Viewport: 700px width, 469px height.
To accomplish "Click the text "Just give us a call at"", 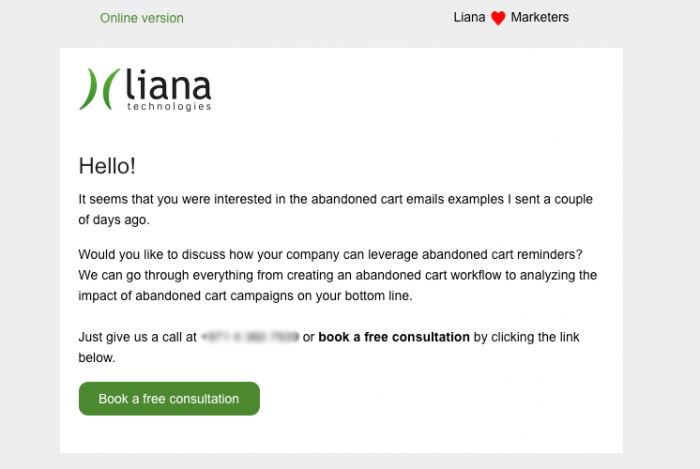I will tap(138, 337).
